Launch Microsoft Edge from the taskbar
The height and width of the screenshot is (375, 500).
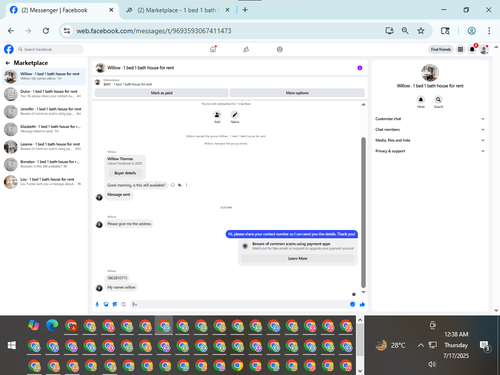point(52,325)
